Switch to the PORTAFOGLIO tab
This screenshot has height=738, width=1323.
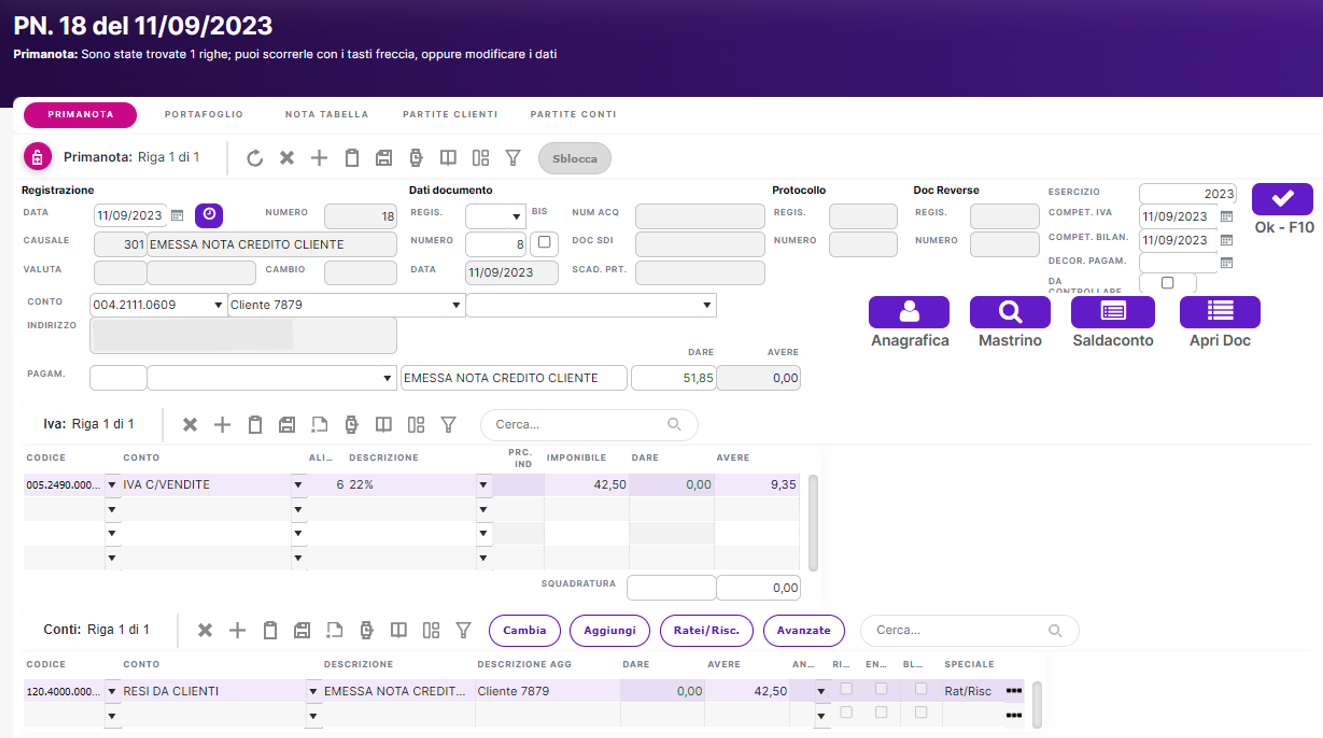[204, 114]
